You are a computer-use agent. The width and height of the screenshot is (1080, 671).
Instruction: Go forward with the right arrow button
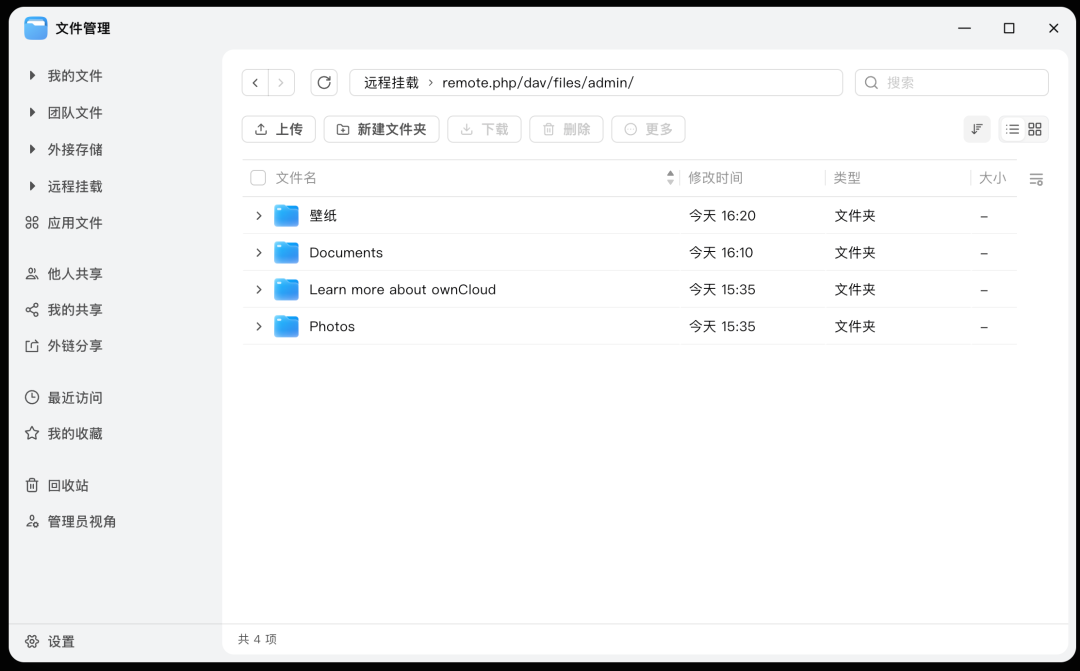pos(281,83)
